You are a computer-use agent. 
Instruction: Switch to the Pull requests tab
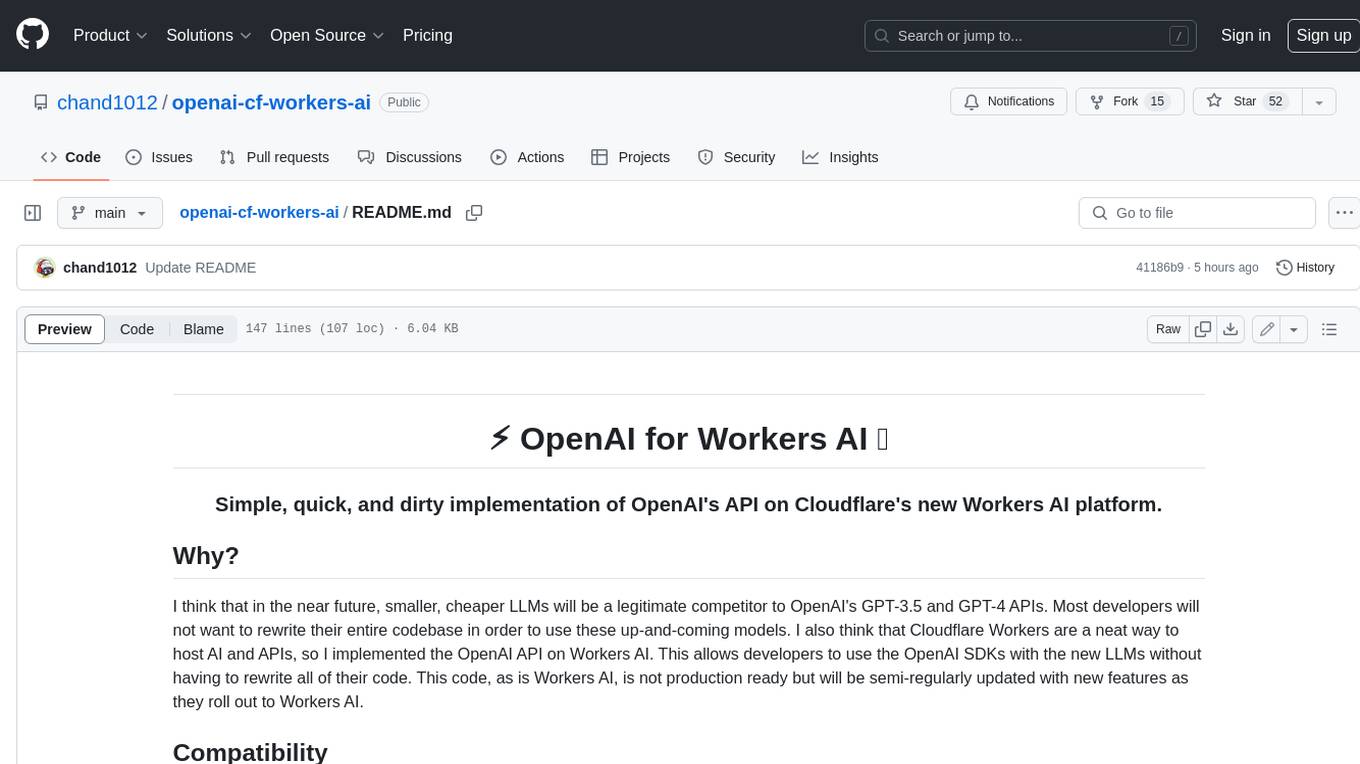pos(274,157)
